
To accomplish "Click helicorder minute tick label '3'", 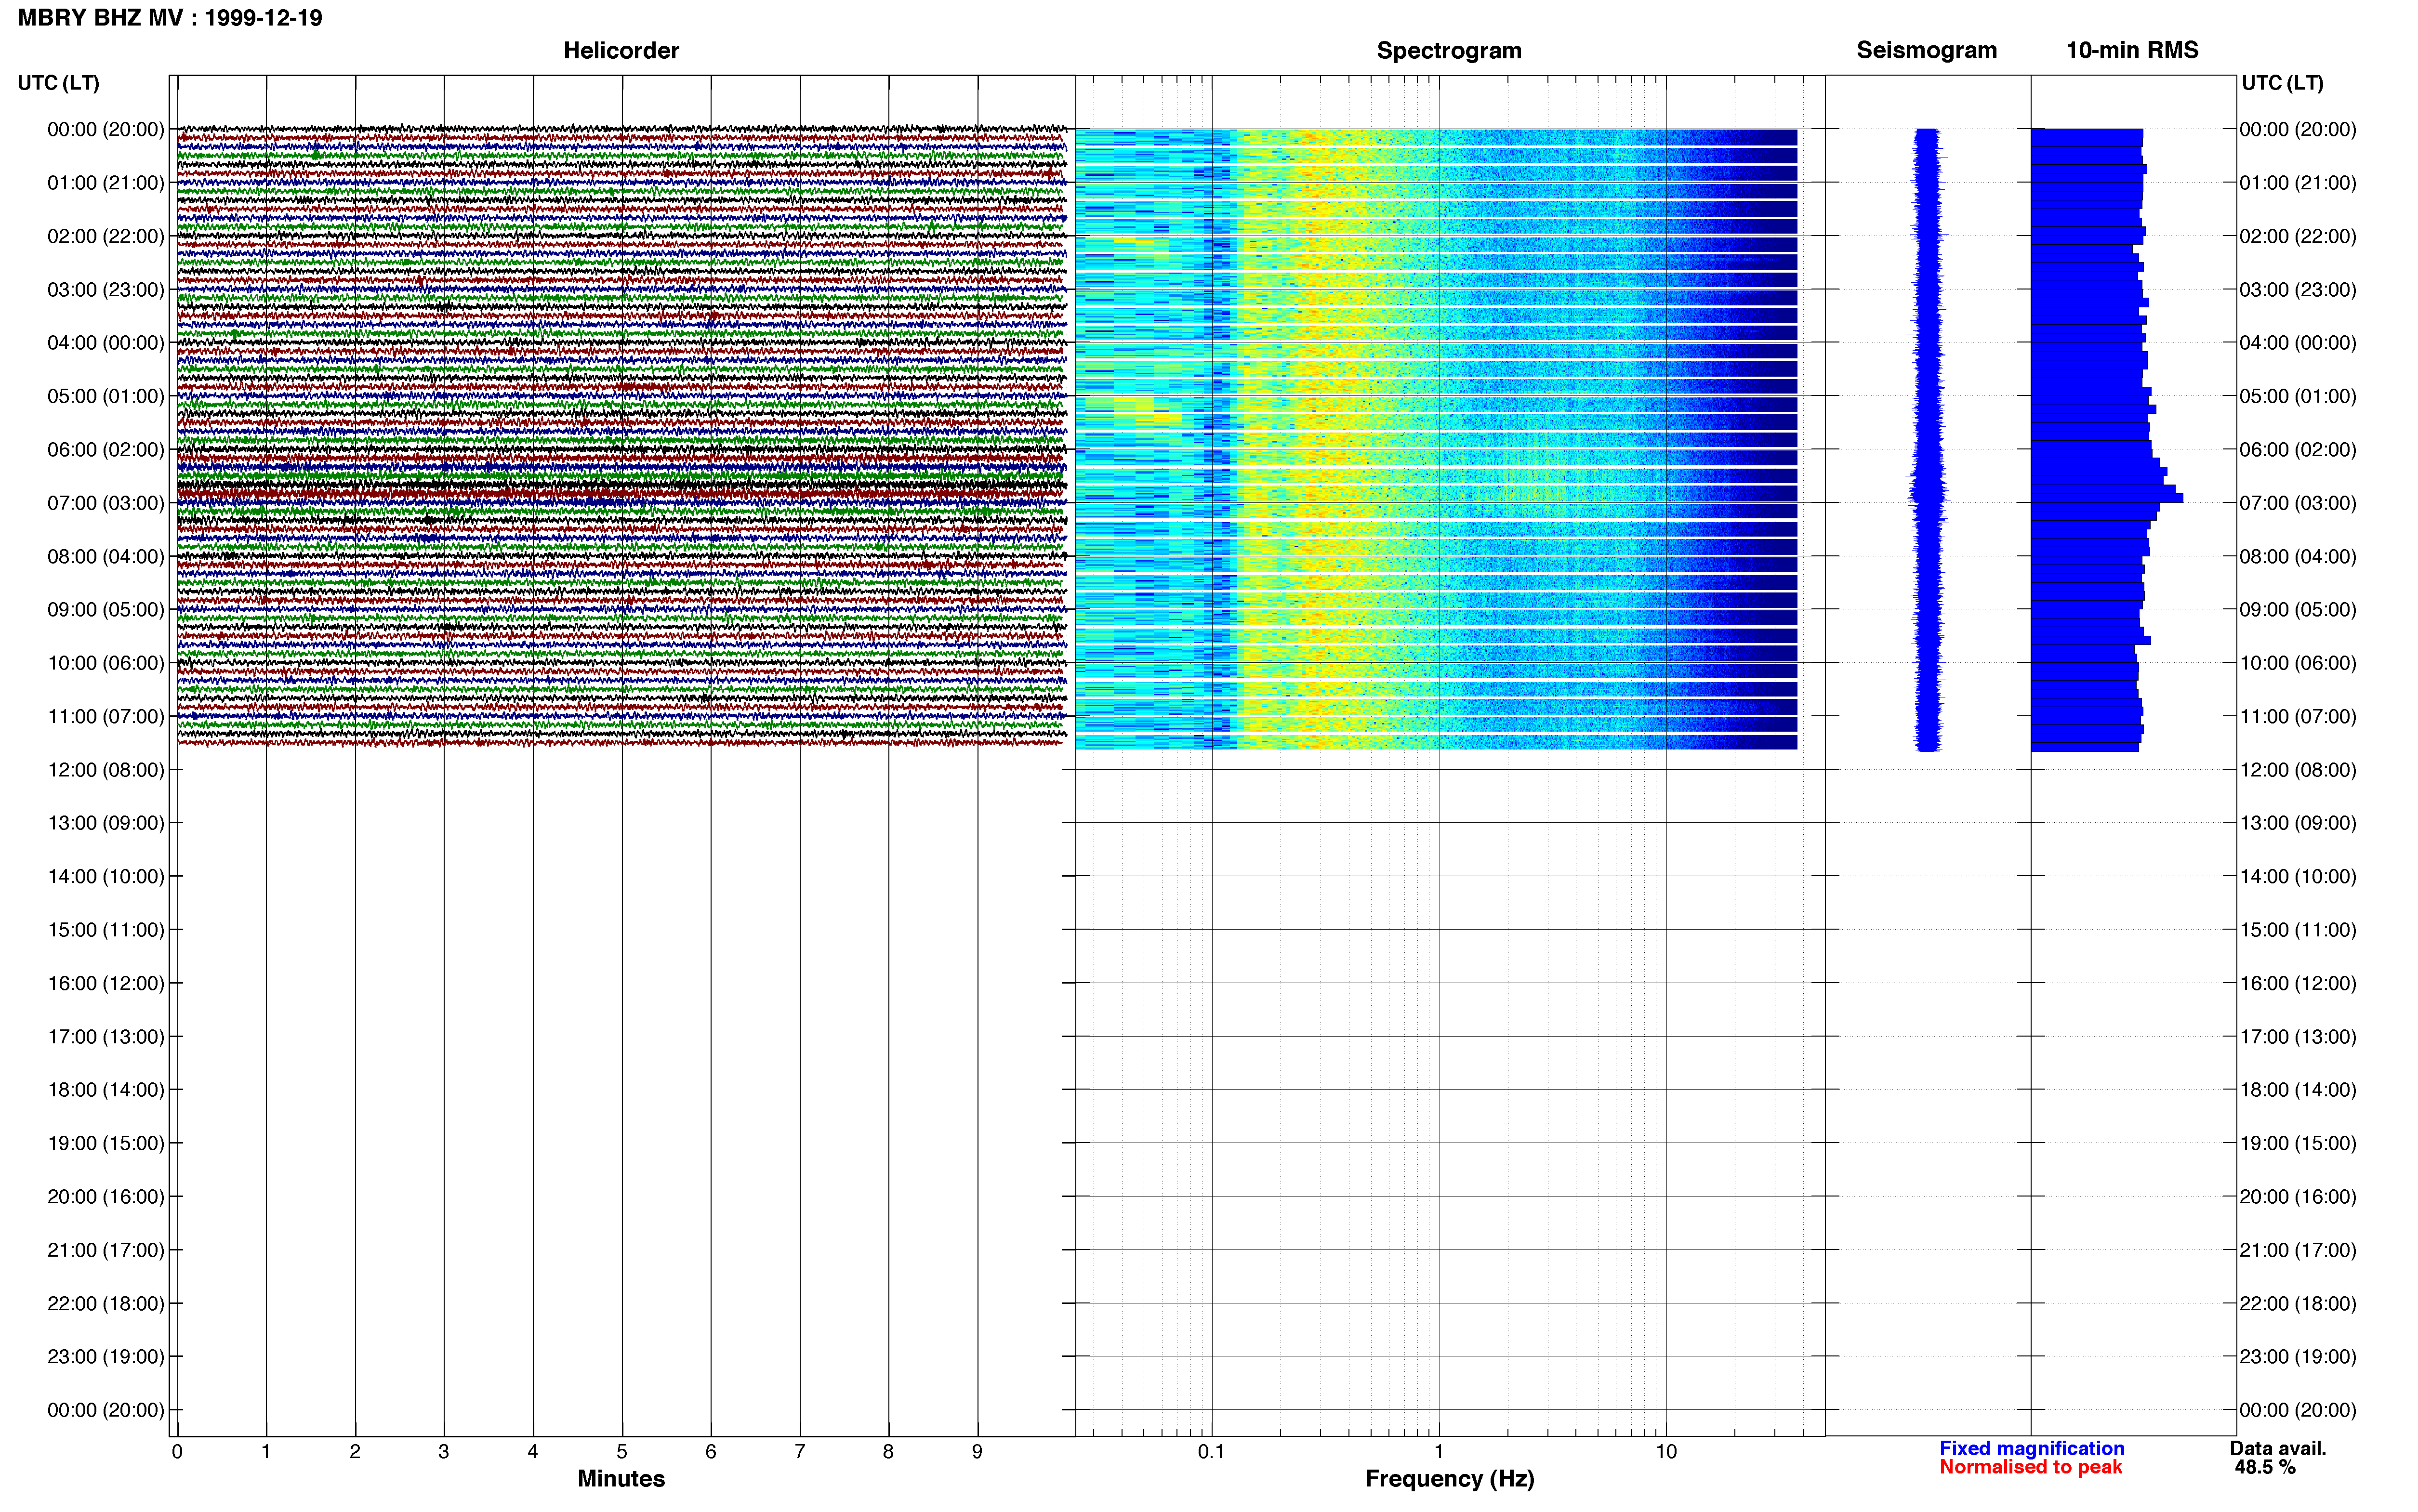I will tap(444, 1452).
